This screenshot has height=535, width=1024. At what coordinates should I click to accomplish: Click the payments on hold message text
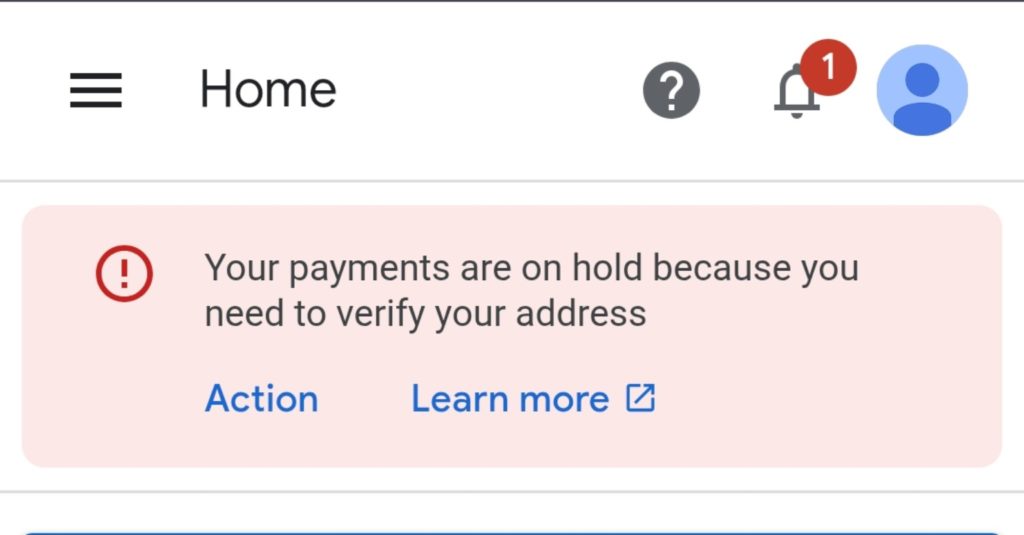531,269
